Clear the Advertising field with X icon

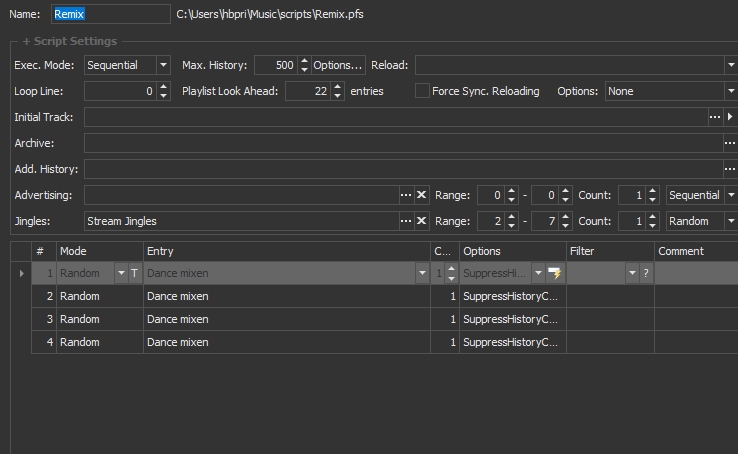point(421,195)
